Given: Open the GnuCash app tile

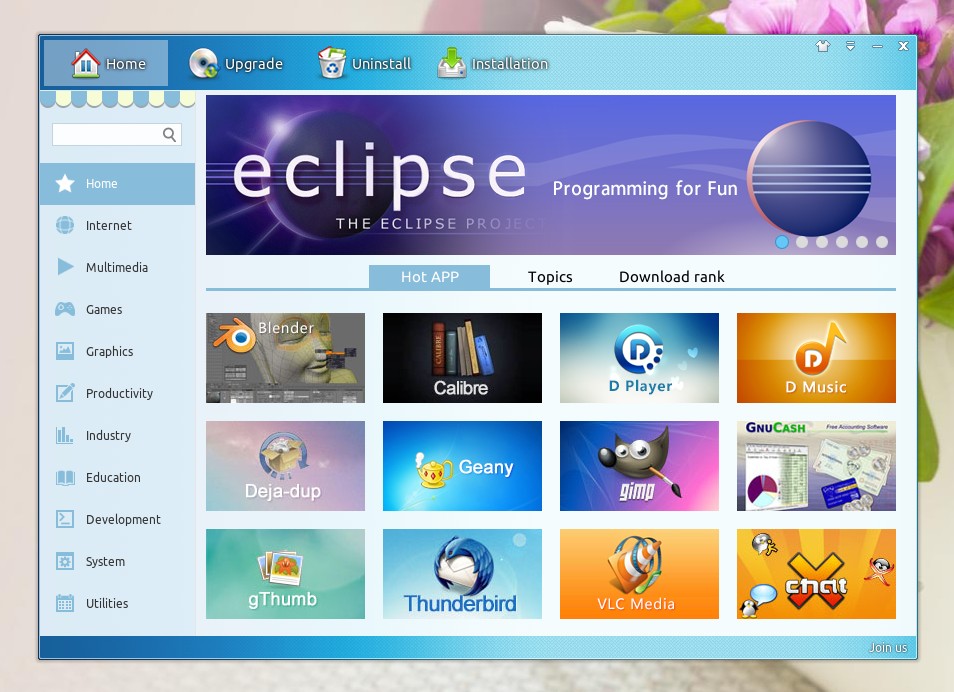Looking at the screenshot, I should [x=816, y=466].
